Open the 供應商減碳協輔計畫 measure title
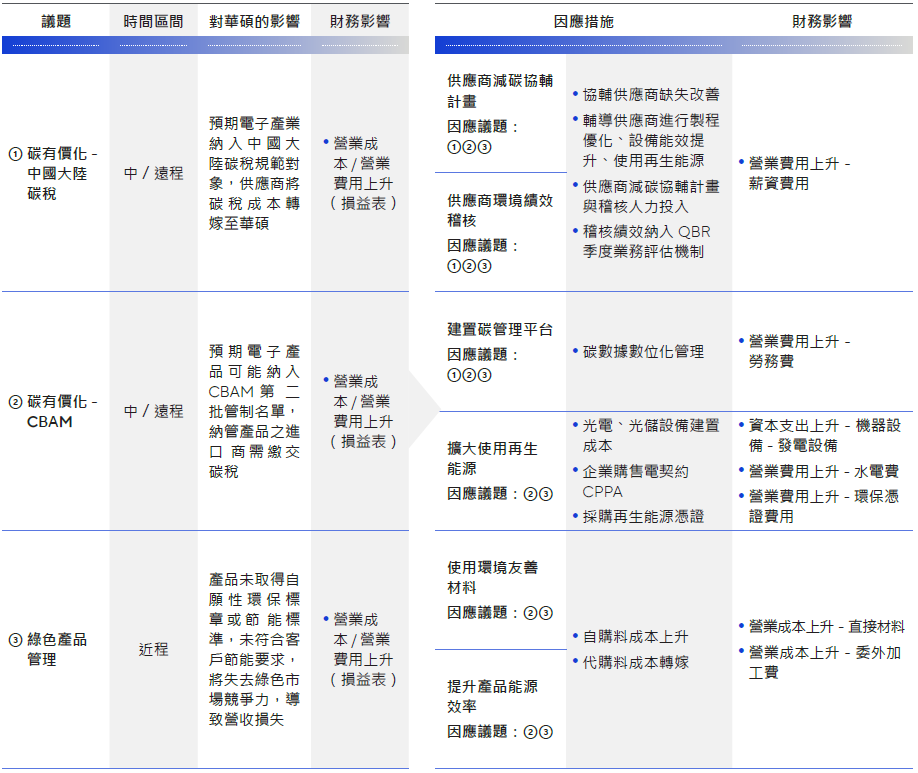 coord(499,91)
